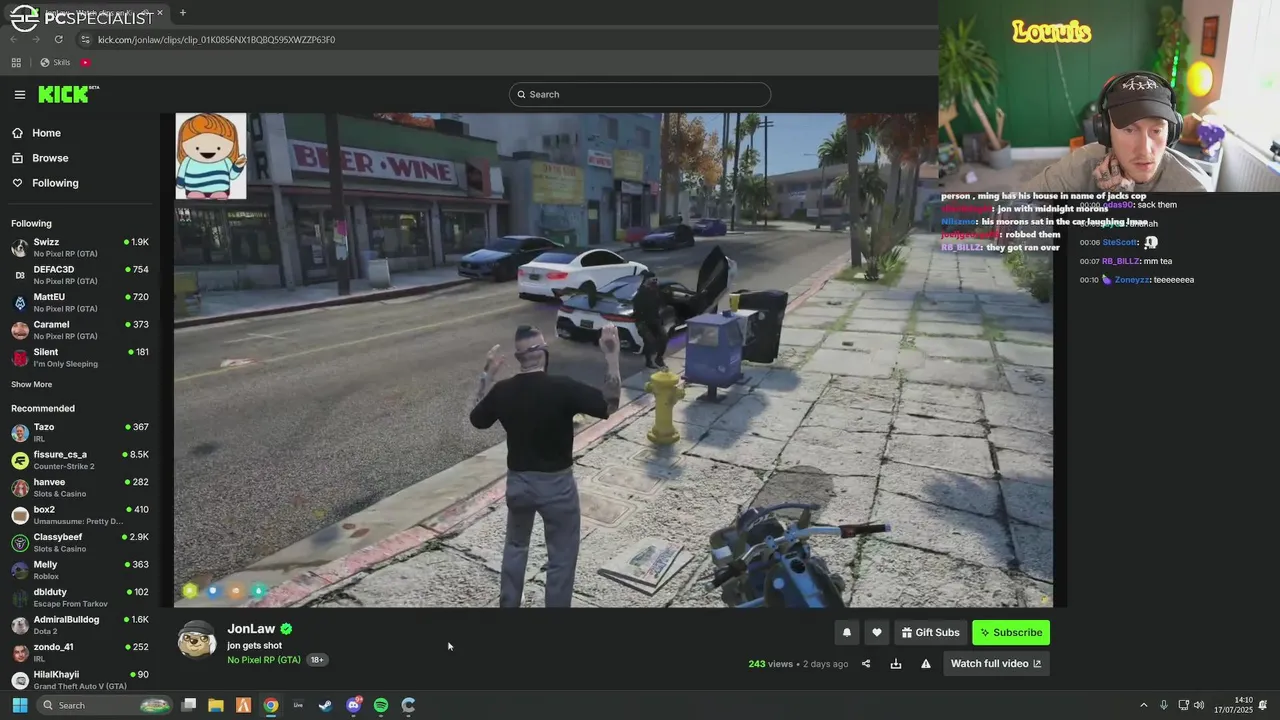The width and height of the screenshot is (1280, 720).
Task: Open the JonLaw channel name link
Action: point(251,629)
